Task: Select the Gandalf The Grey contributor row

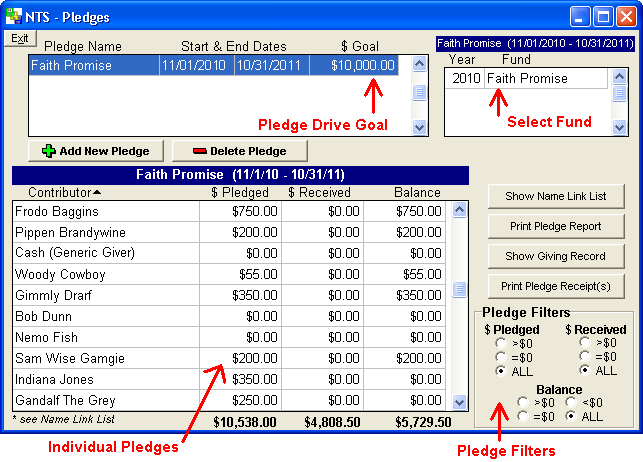Action: pos(229,400)
